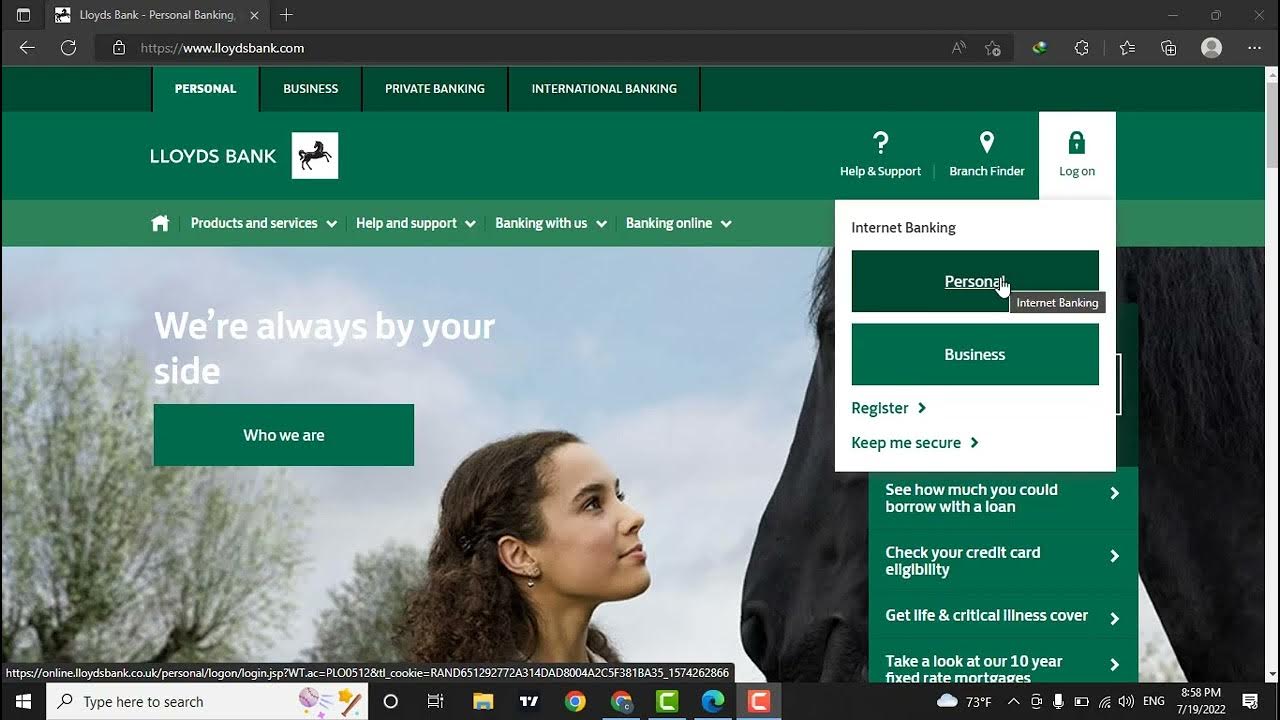This screenshot has width=1280, height=720.
Task: Open the Windows Start menu
Action: [x=22, y=701]
